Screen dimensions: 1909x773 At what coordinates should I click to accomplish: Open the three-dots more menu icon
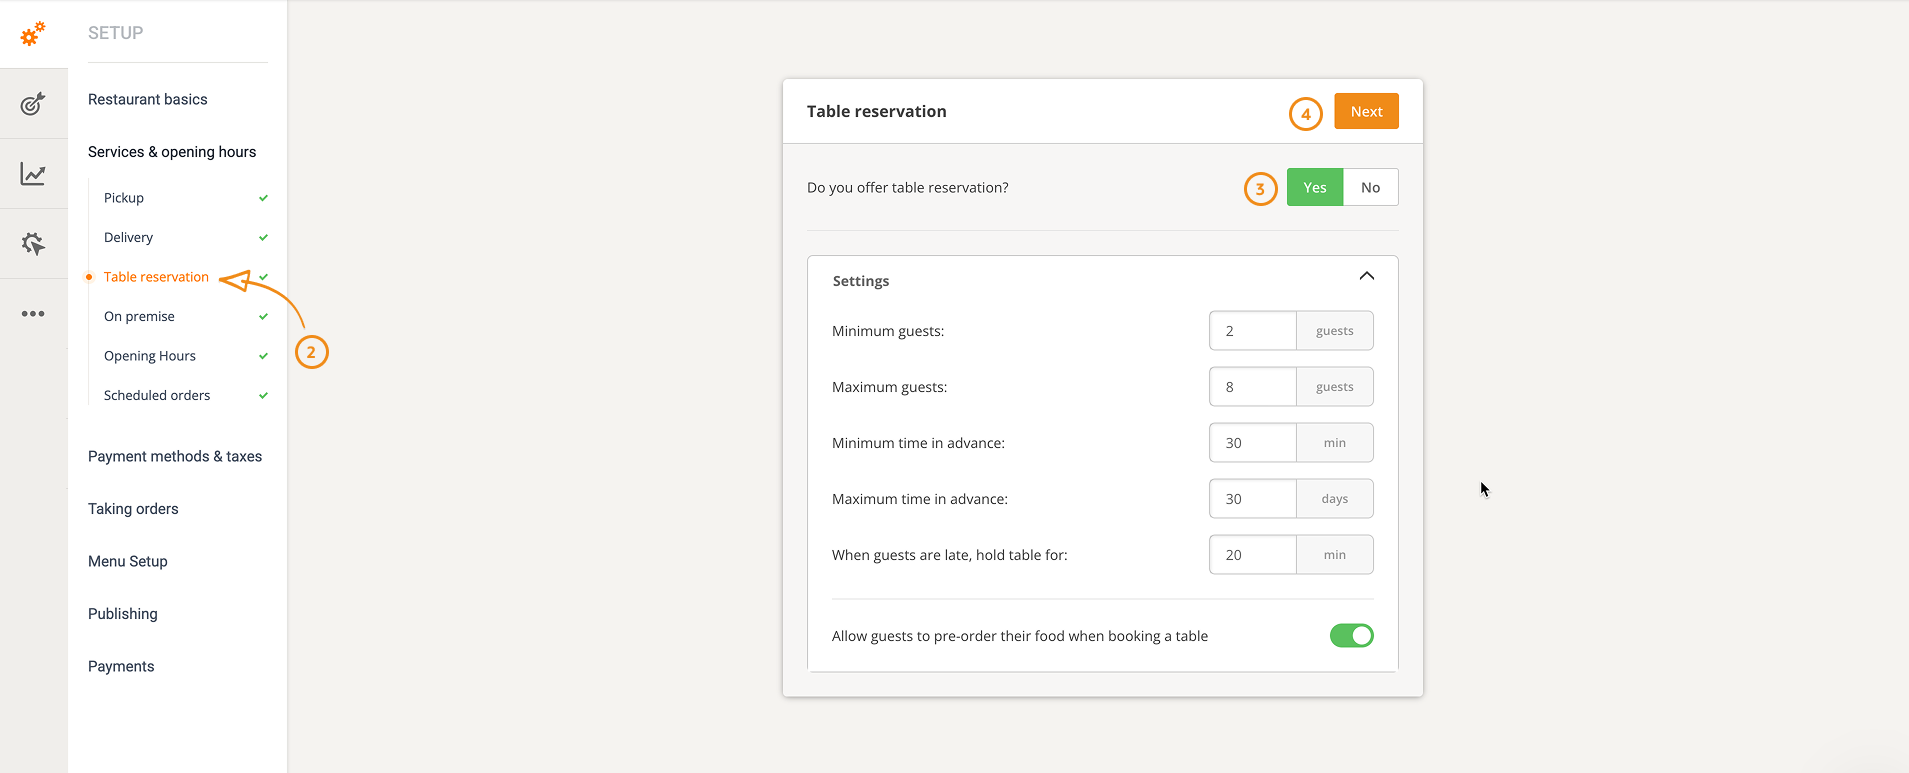[33, 314]
